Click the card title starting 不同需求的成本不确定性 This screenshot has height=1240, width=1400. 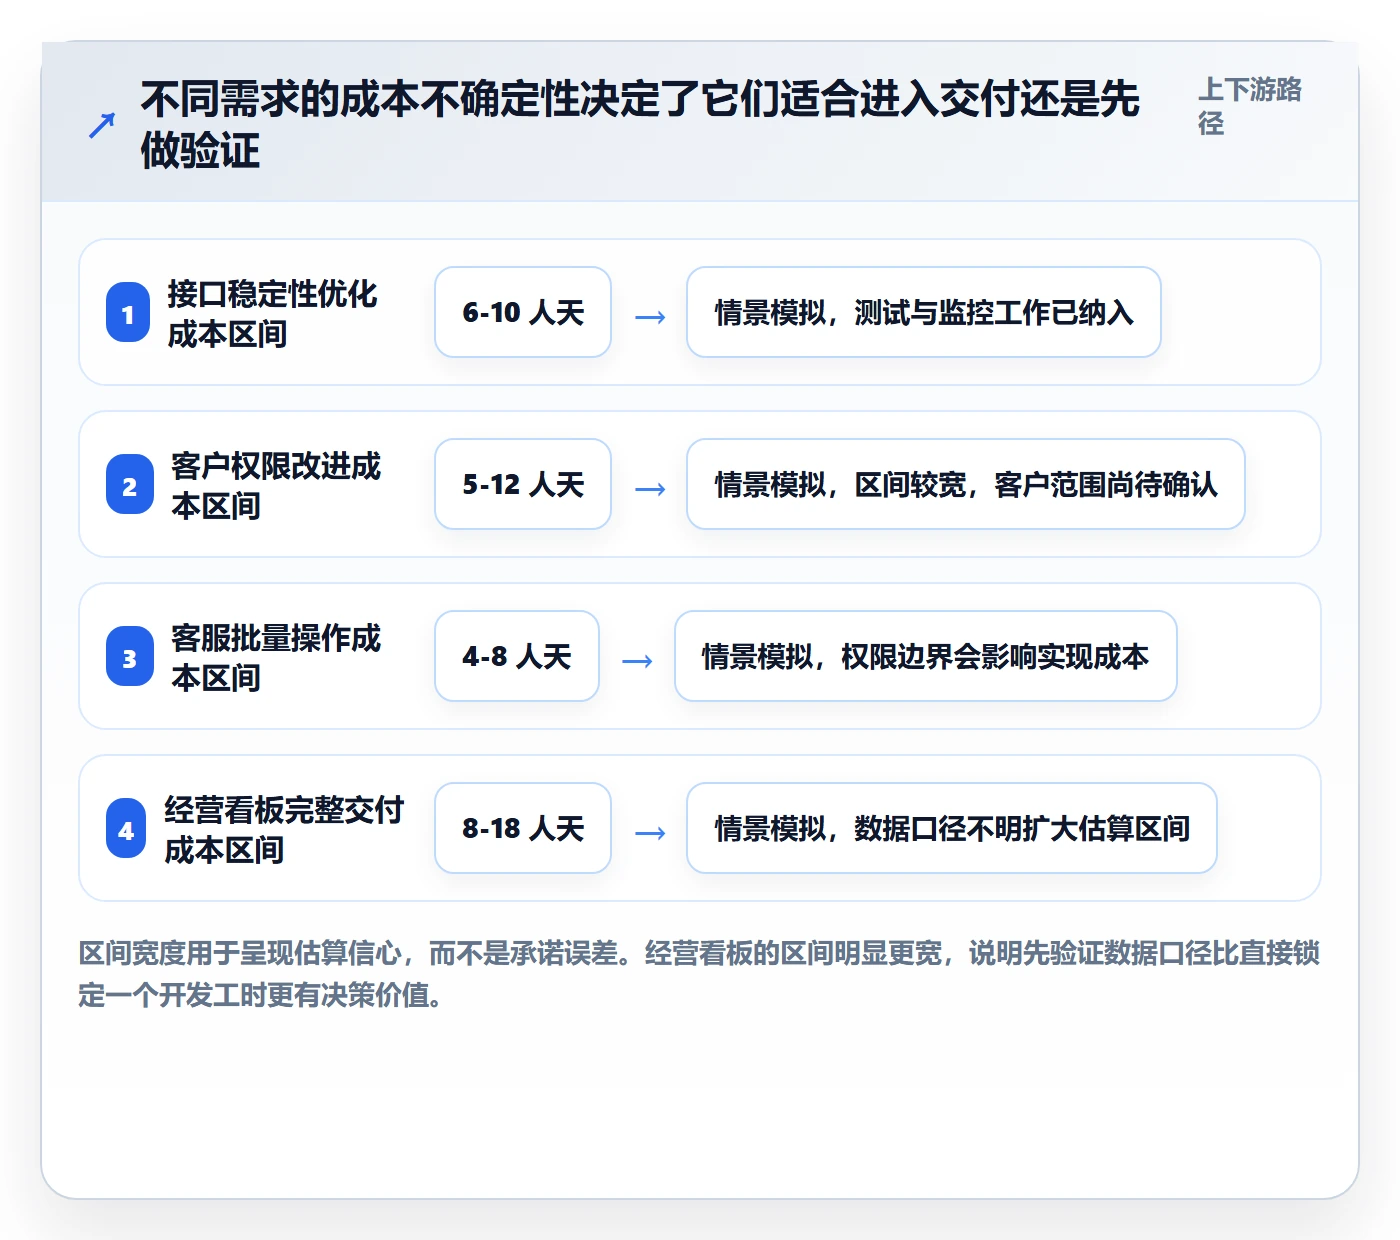click(640, 125)
